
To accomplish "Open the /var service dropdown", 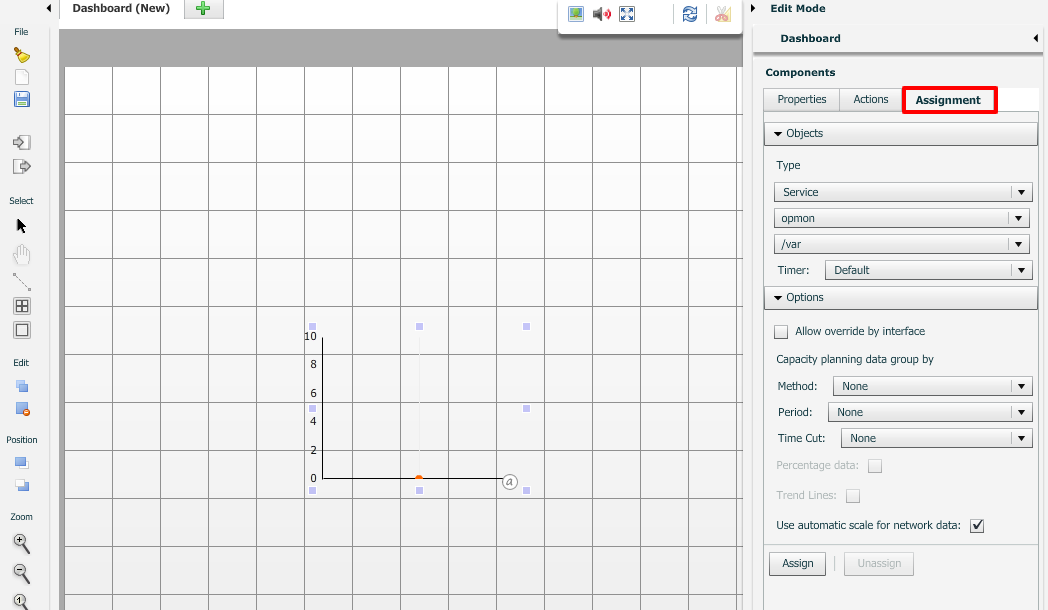I will click(901, 245).
